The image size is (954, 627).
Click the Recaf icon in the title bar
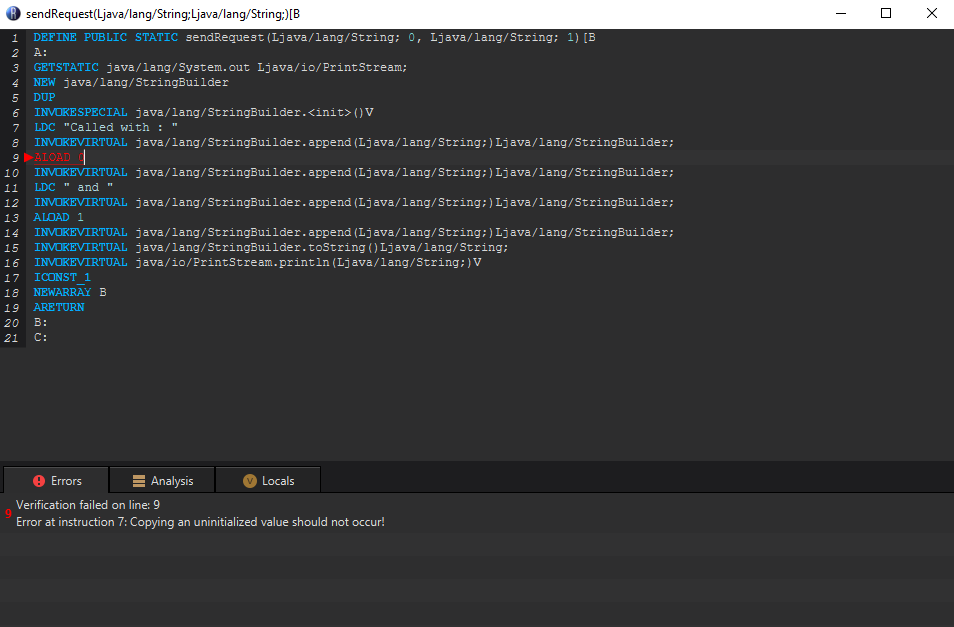click(x=12, y=12)
